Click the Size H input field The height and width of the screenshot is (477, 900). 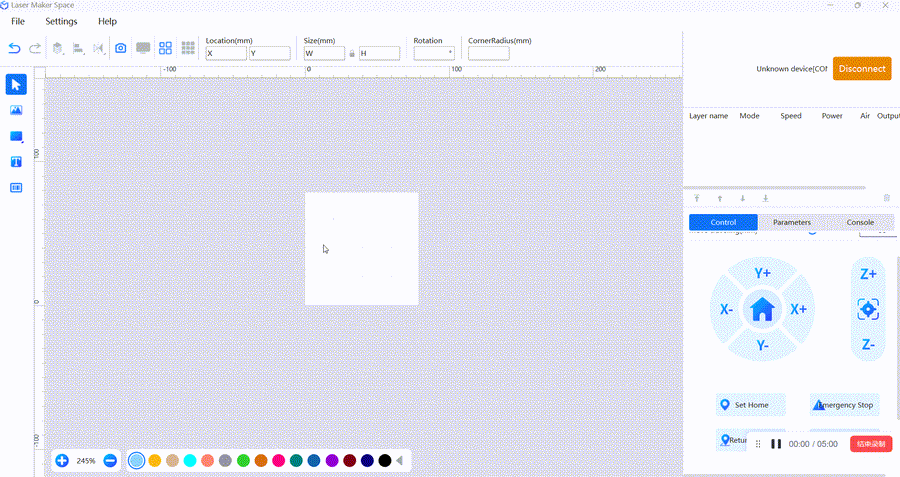coord(379,53)
